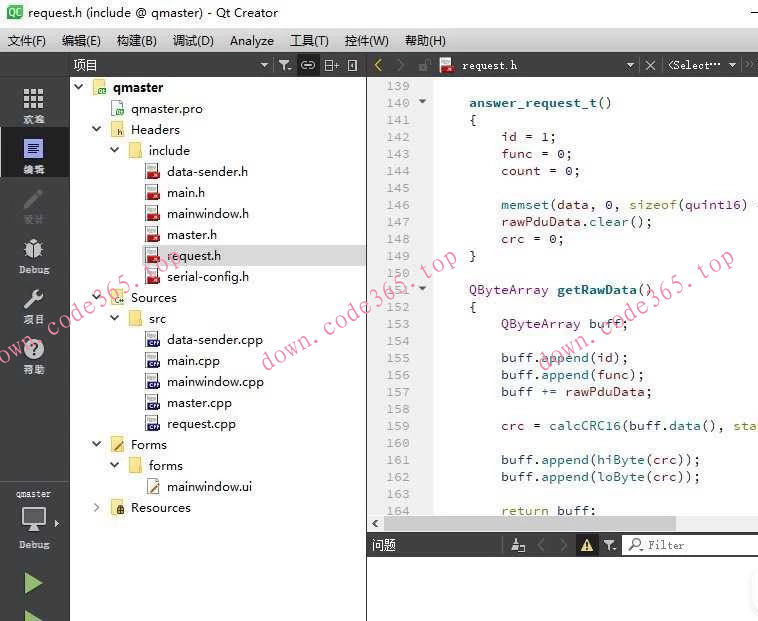The width and height of the screenshot is (758, 621).
Task: Open the 帮助(H) menu
Action: (425, 41)
